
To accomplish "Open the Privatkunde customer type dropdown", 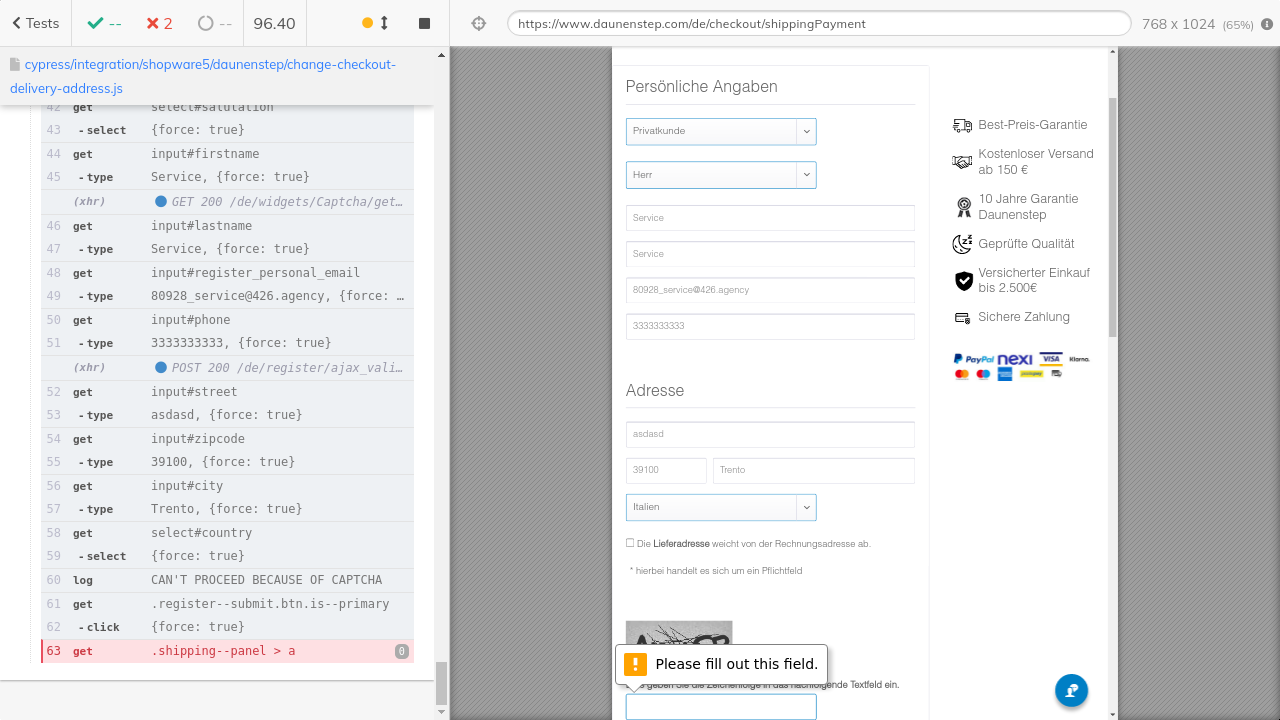I will tap(720, 131).
